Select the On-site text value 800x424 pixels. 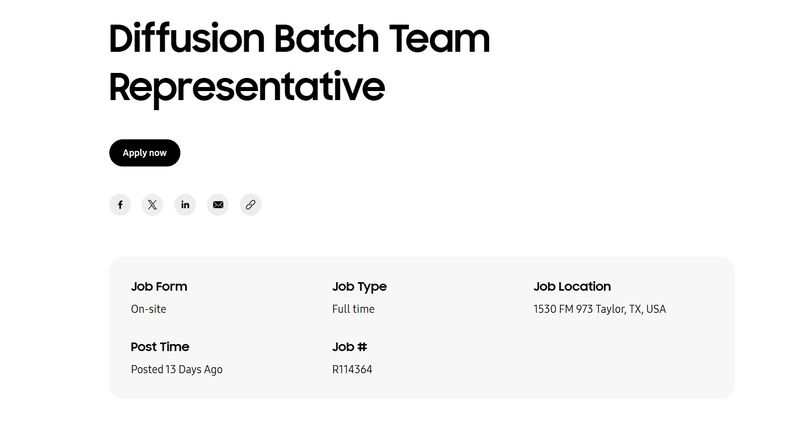[148, 310]
